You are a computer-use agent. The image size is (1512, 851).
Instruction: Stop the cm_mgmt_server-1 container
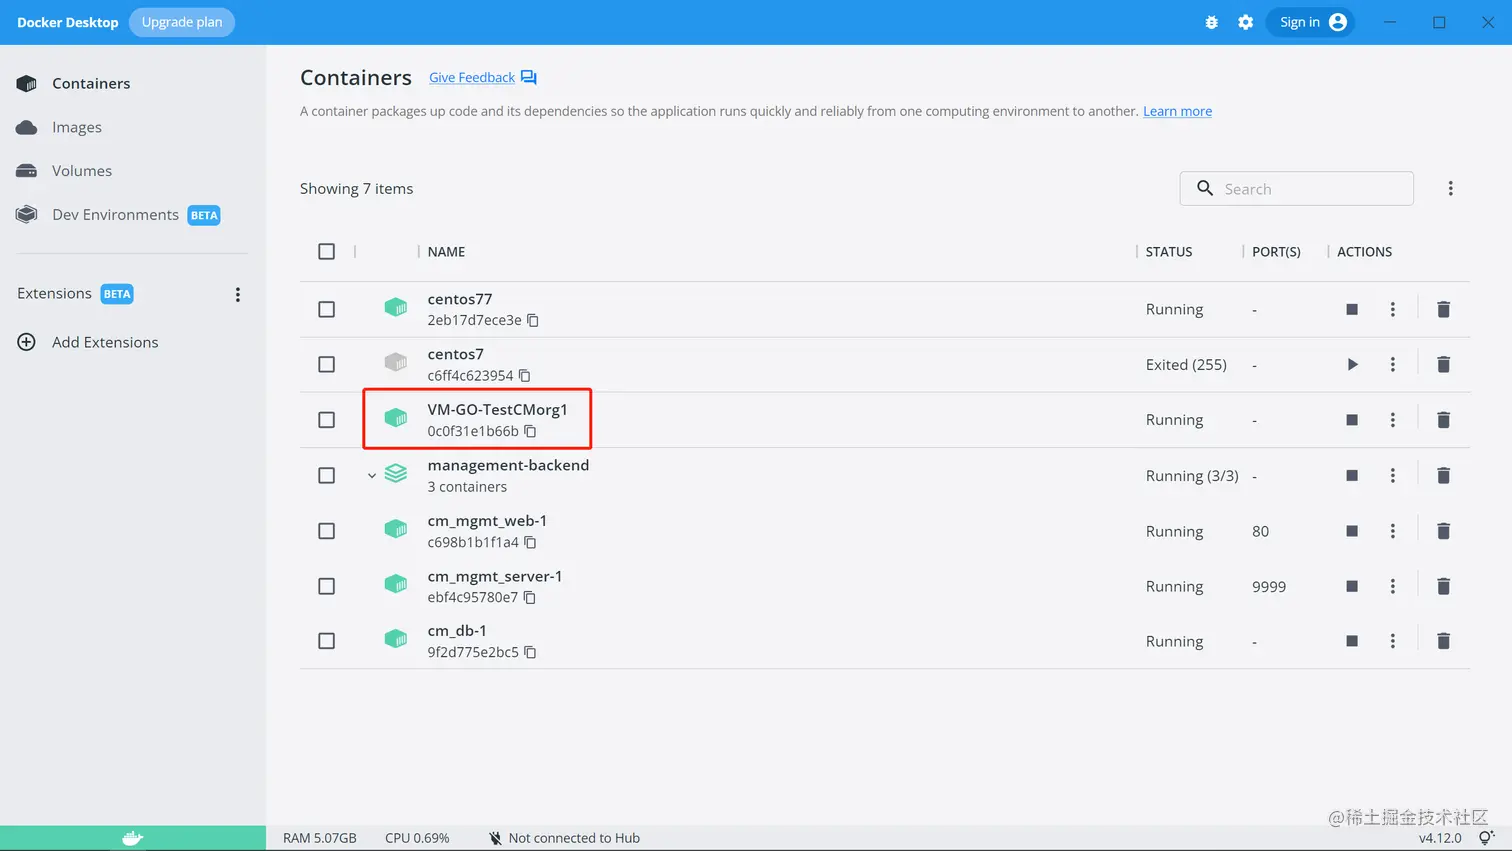point(1352,586)
